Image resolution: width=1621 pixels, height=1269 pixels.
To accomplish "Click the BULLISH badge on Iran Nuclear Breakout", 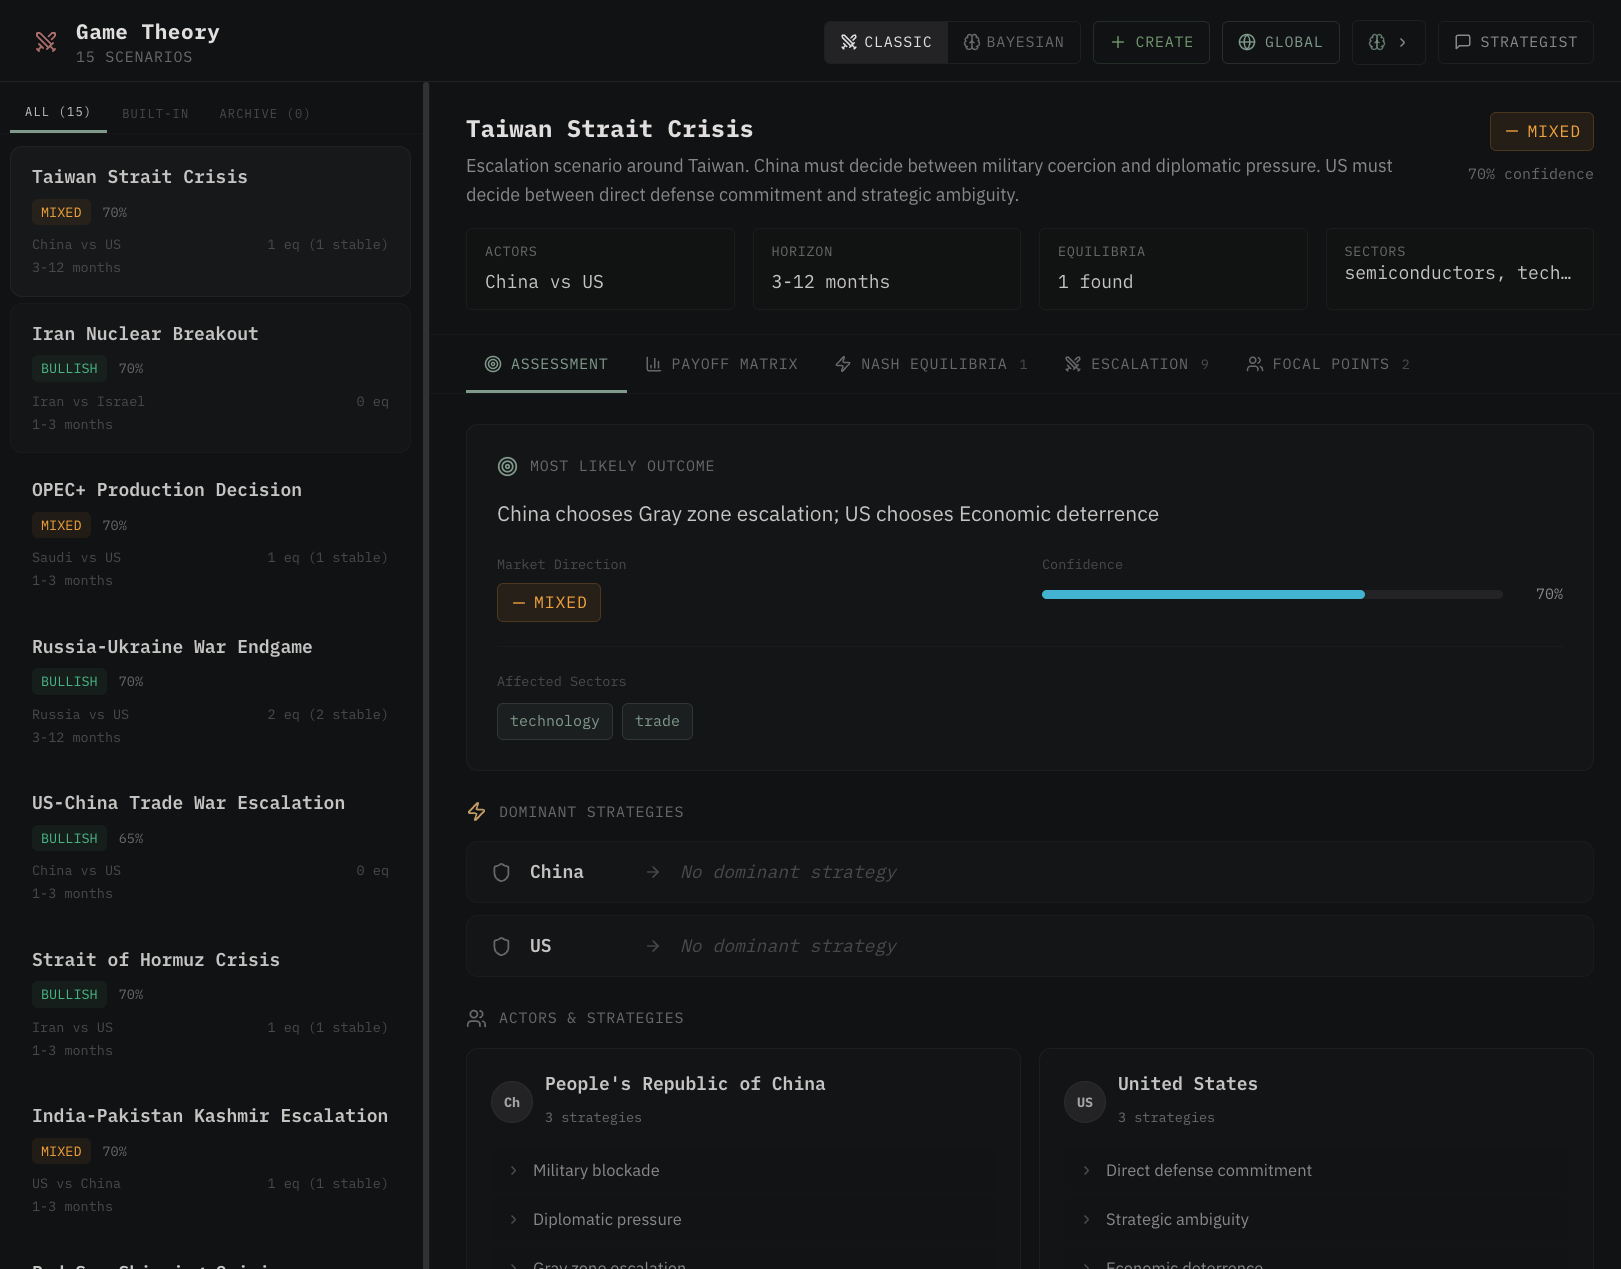I will pos(70,369).
